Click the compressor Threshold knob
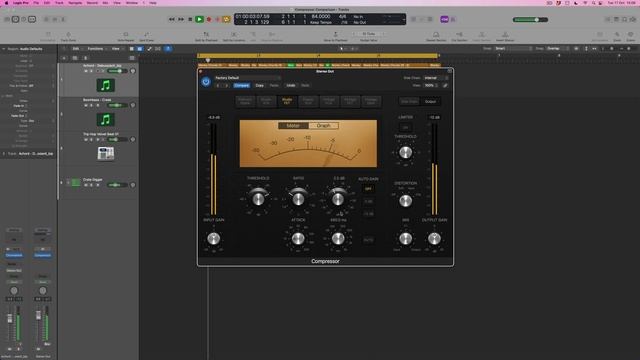Viewport: 640px width, 360px height. tap(258, 199)
